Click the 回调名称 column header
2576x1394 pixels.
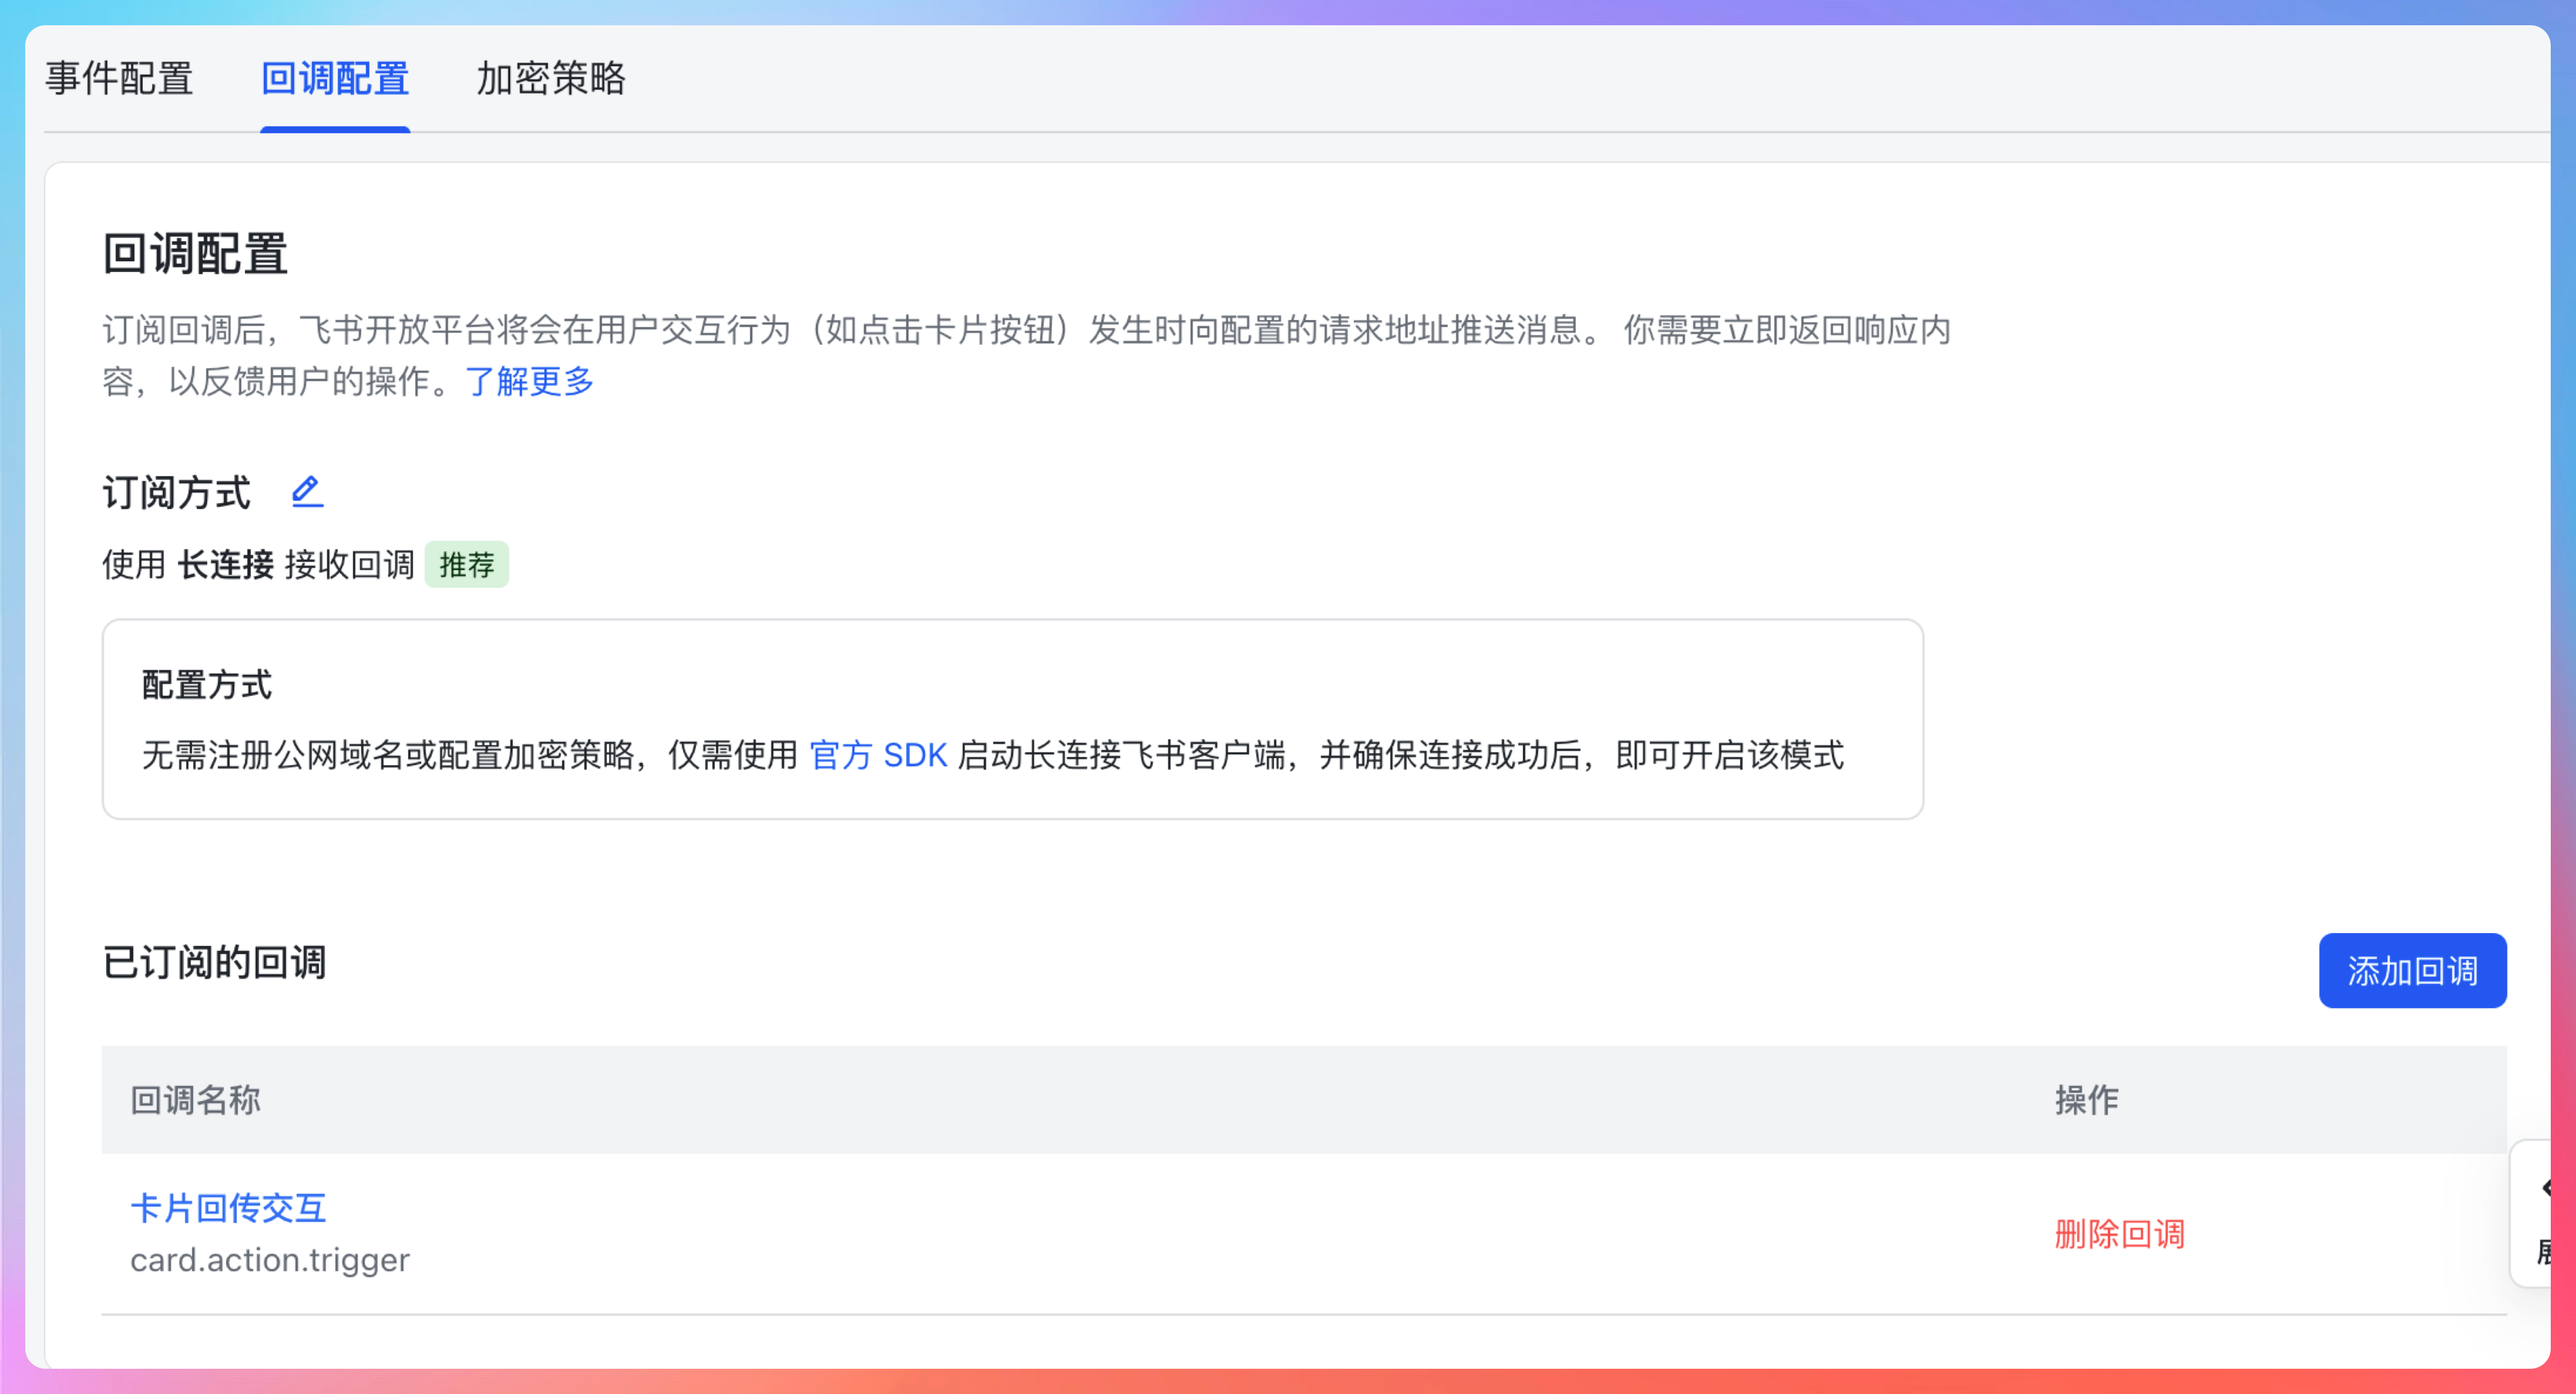[196, 1100]
